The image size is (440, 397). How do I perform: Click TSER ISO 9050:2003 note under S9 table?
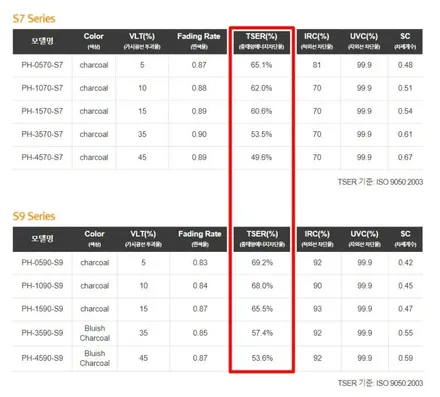380,383
